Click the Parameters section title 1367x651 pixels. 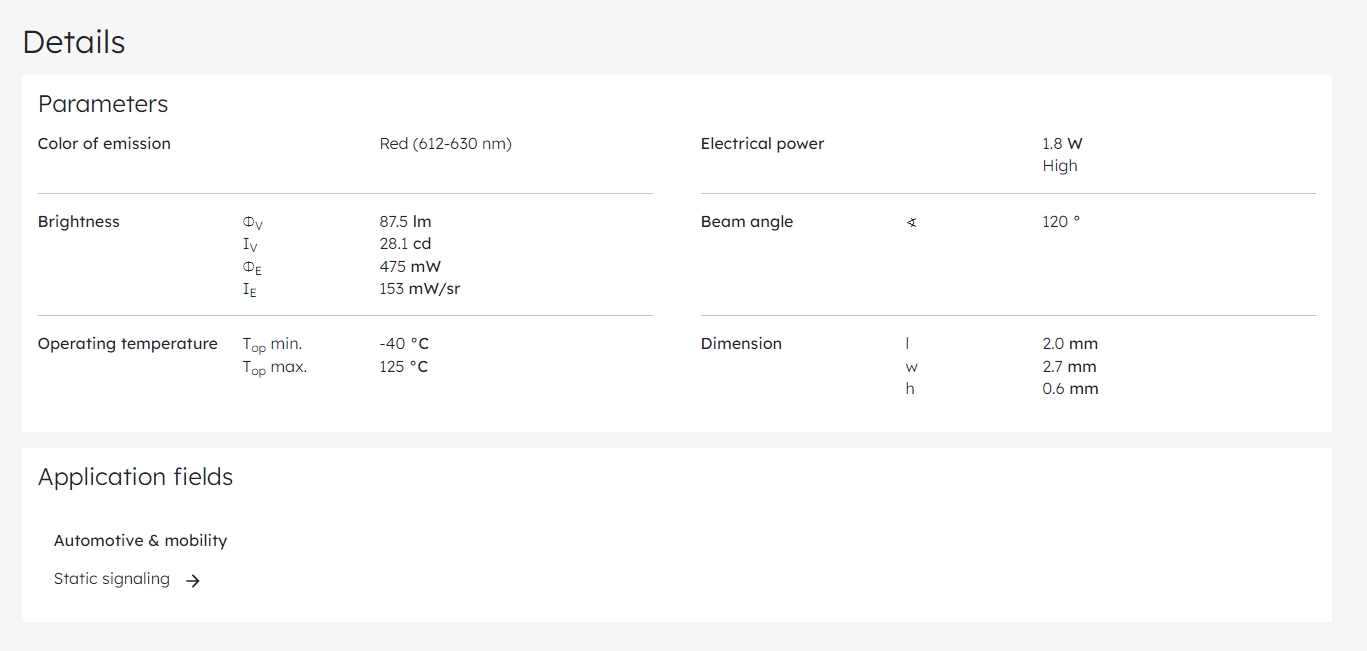103,104
